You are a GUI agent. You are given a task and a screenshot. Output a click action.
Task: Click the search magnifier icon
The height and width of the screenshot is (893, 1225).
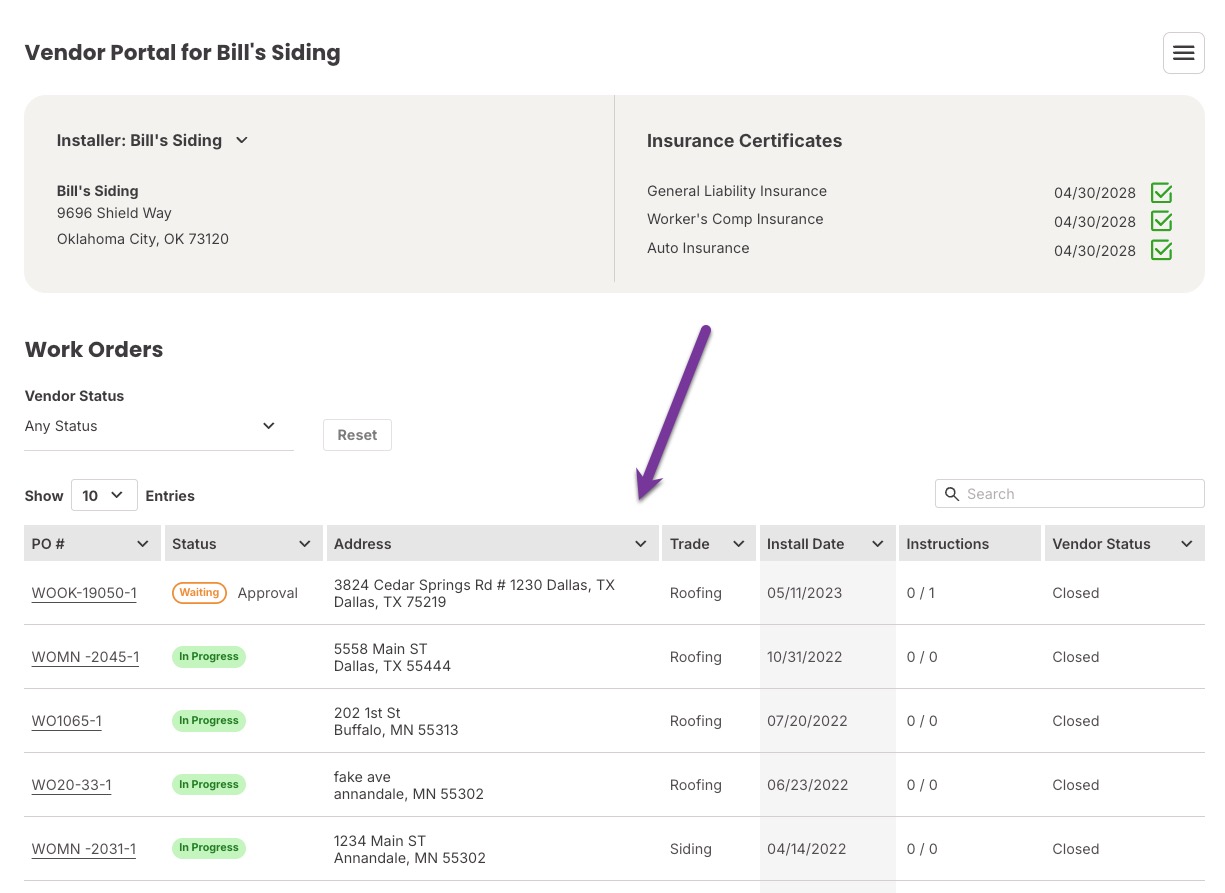(x=952, y=494)
